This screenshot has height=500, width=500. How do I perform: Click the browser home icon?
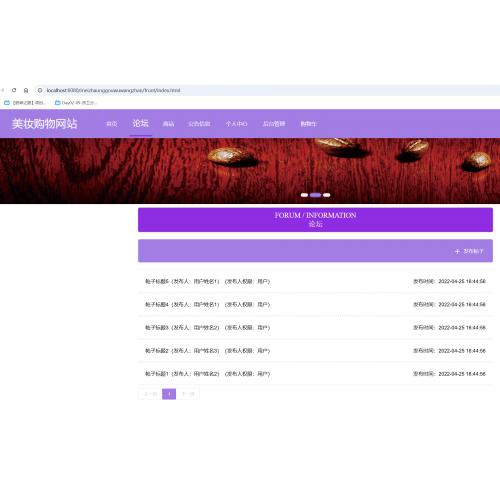click(x=26, y=90)
